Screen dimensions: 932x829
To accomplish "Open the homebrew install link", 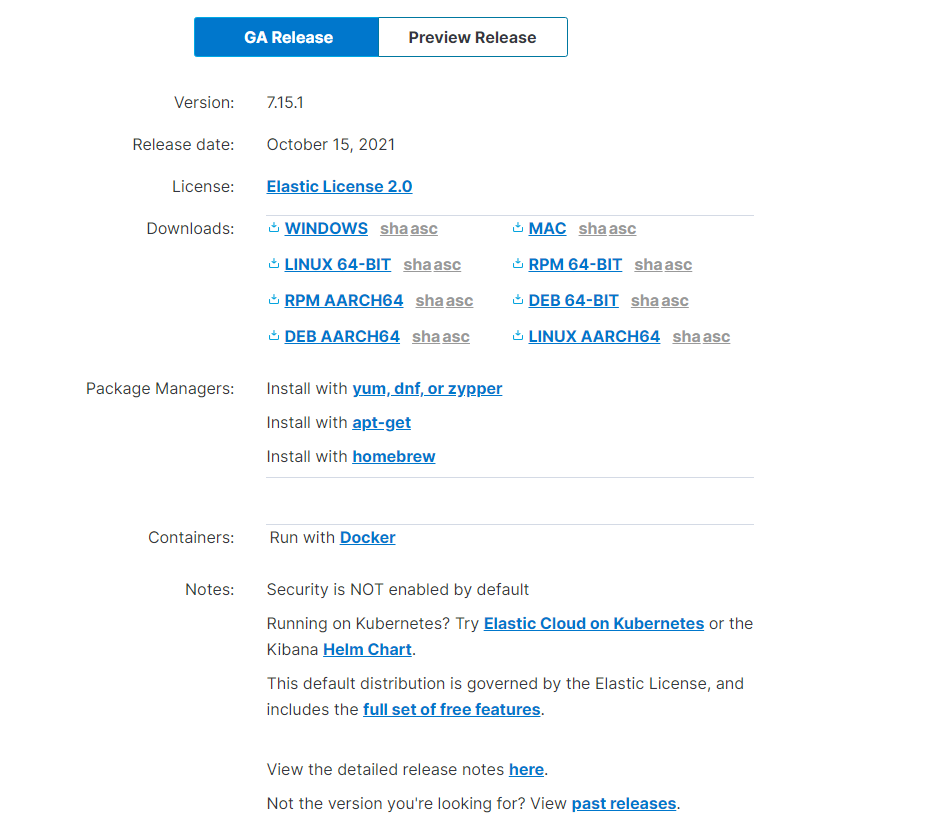I will click(394, 456).
